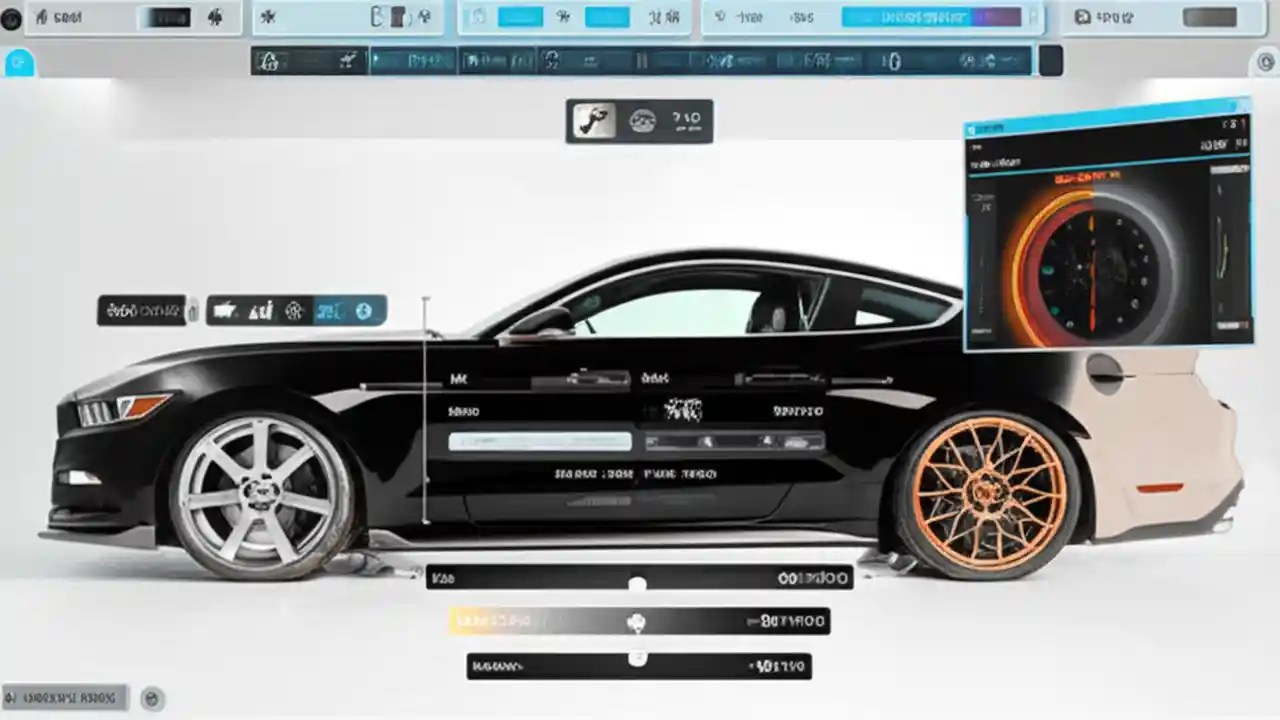Open the wheel rim tool near the car
This screenshot has width=1280, height=720.
pos(296,311)
